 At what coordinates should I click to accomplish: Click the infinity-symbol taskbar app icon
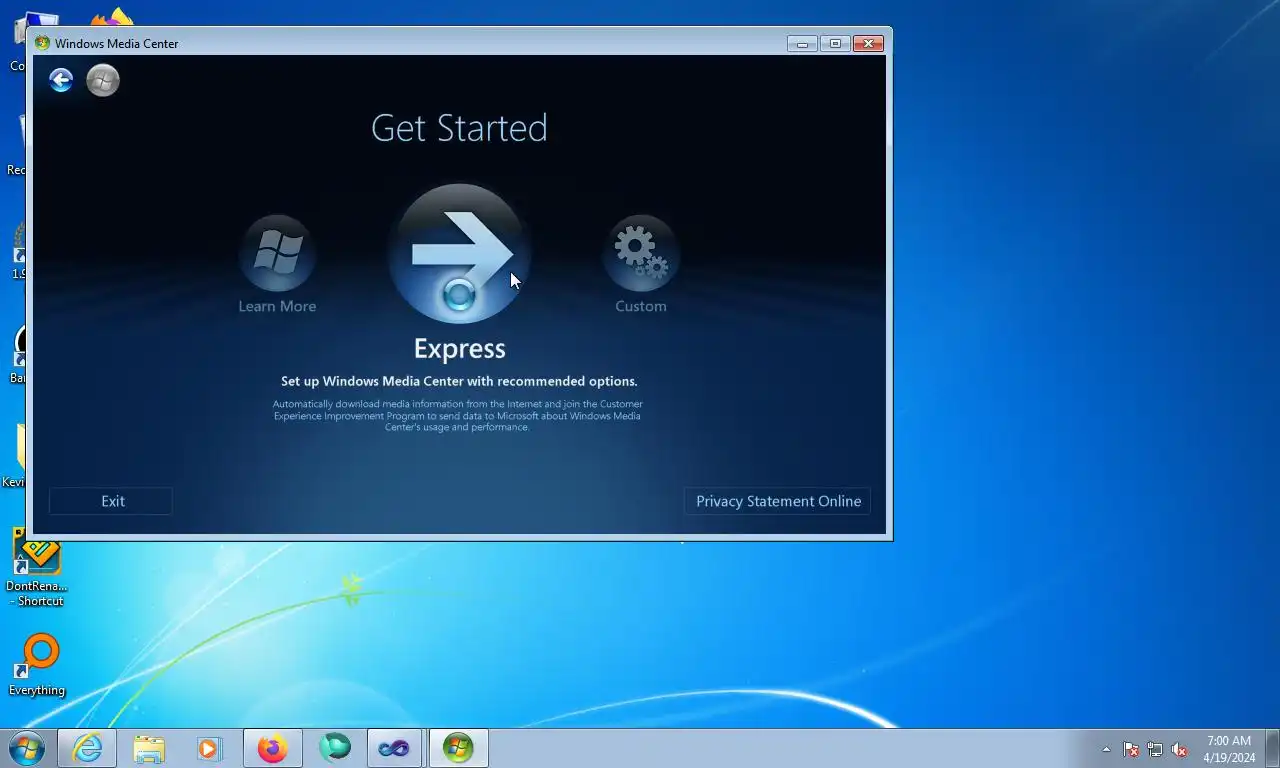pyautogui.click(x=396, y=748)
